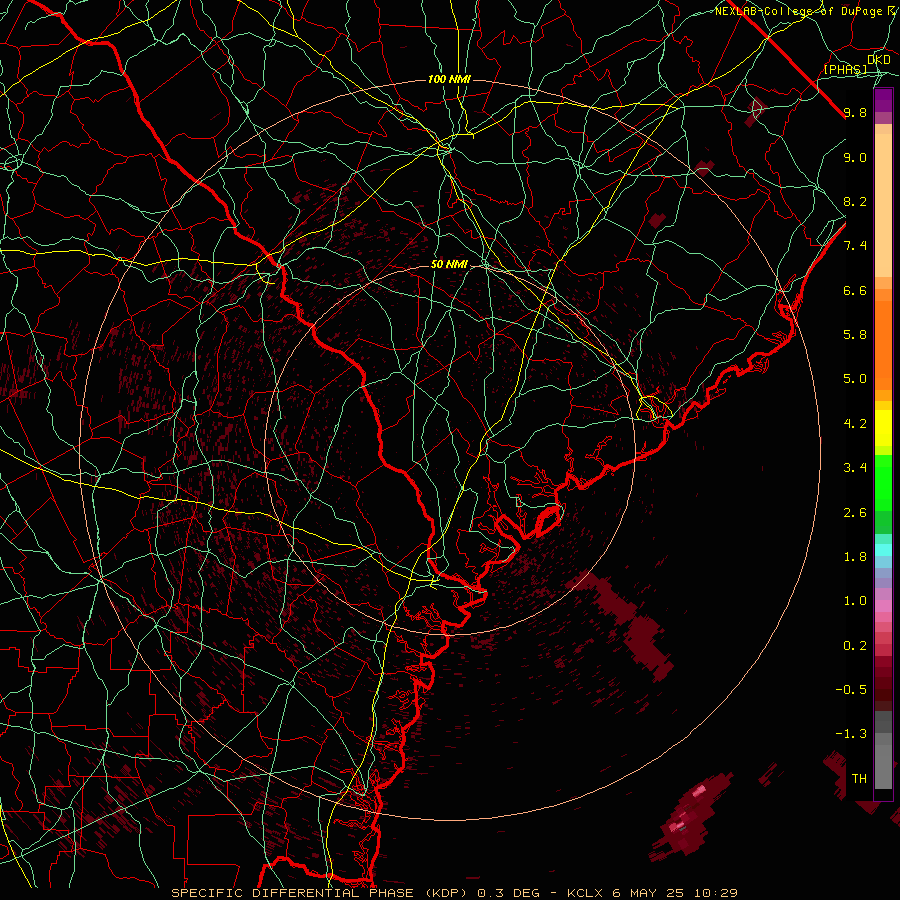900x900 pixels.
Task: Click the 8.2 scale value
Action: [x=855, y=201]
